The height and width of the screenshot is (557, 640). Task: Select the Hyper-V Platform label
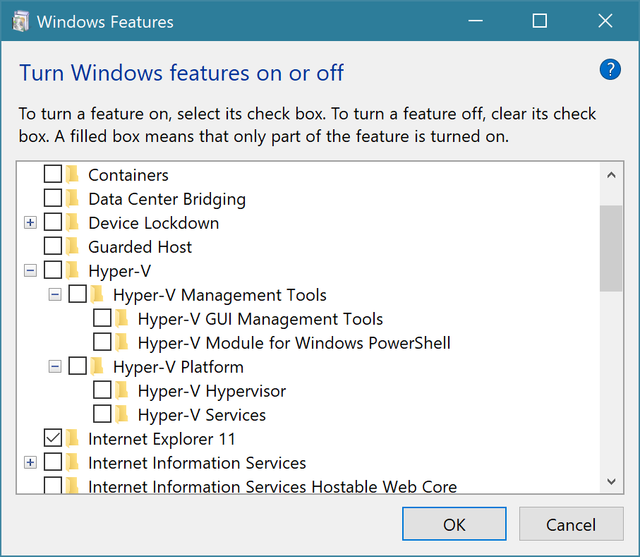point(178,367)
